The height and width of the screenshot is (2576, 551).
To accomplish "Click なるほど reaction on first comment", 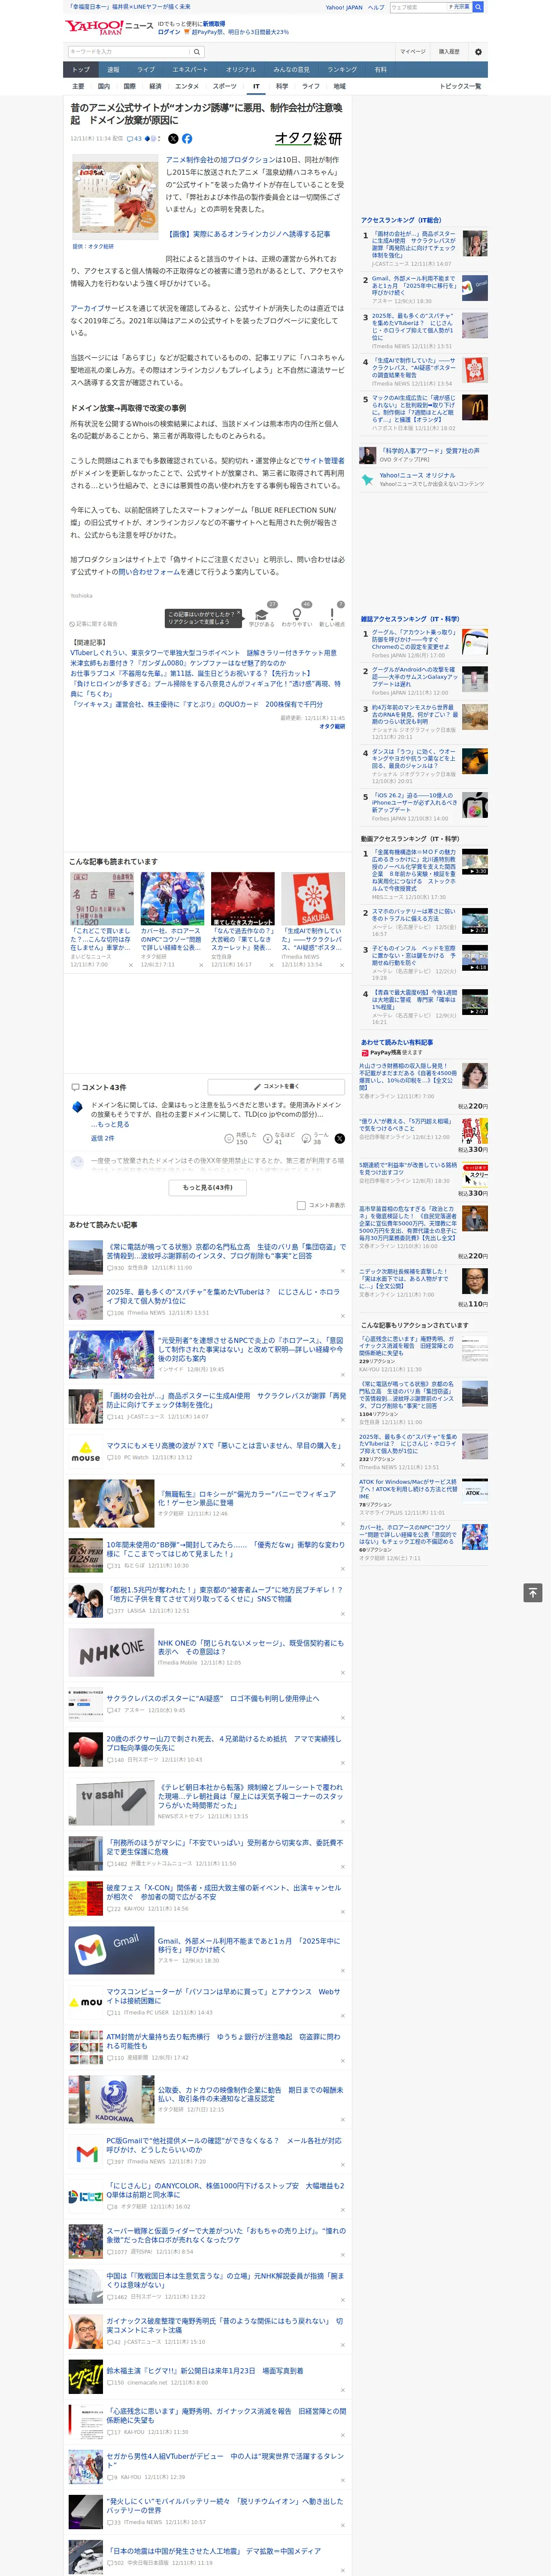I will pos(268,1138).
